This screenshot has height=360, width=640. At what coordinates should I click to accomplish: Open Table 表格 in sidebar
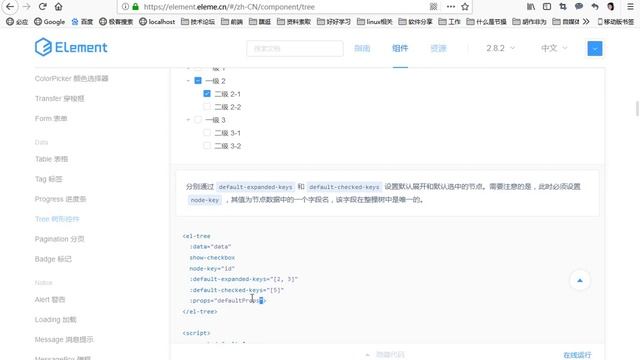coord(51,159)
